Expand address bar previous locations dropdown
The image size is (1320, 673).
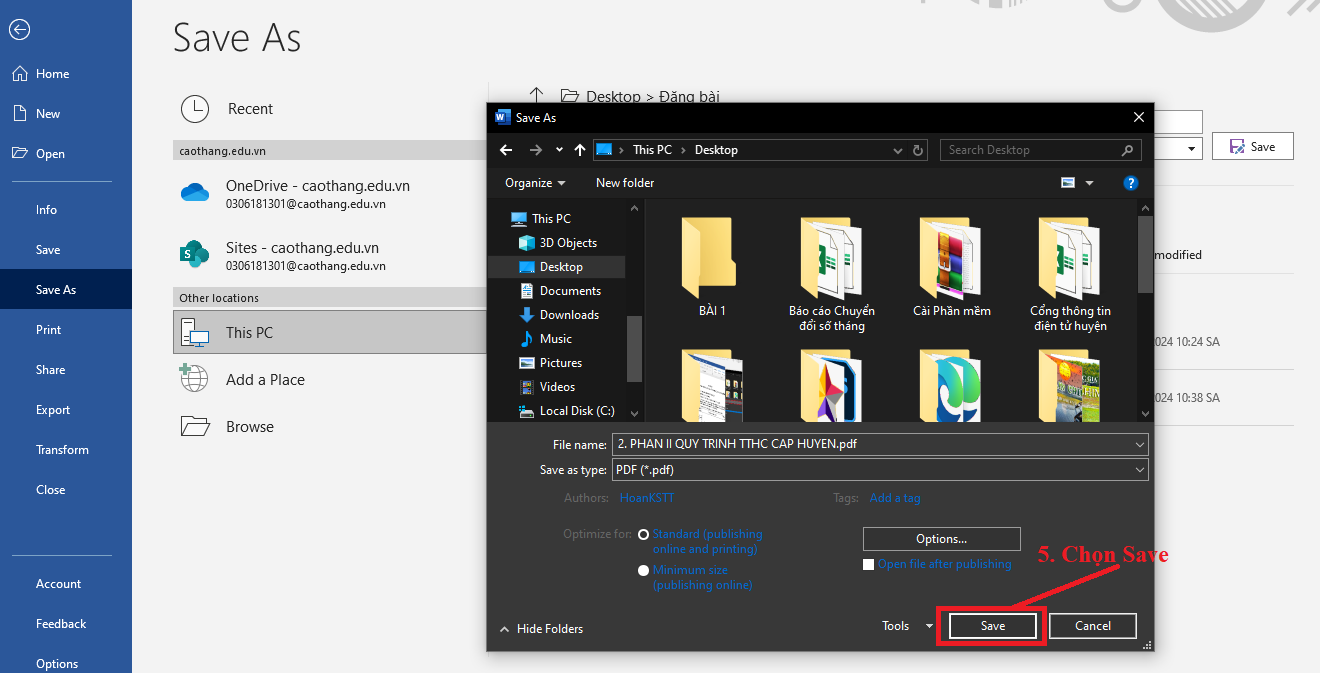tap(897, 150)
